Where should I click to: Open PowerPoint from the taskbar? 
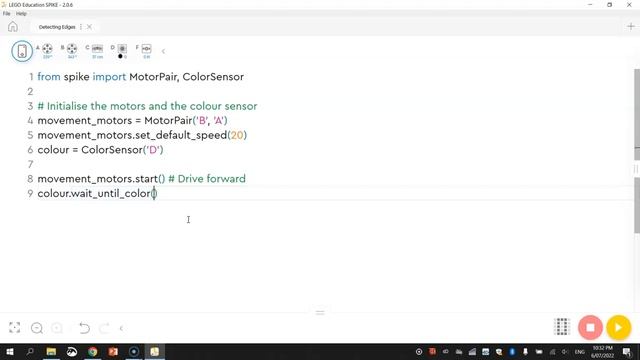point(113,352)
